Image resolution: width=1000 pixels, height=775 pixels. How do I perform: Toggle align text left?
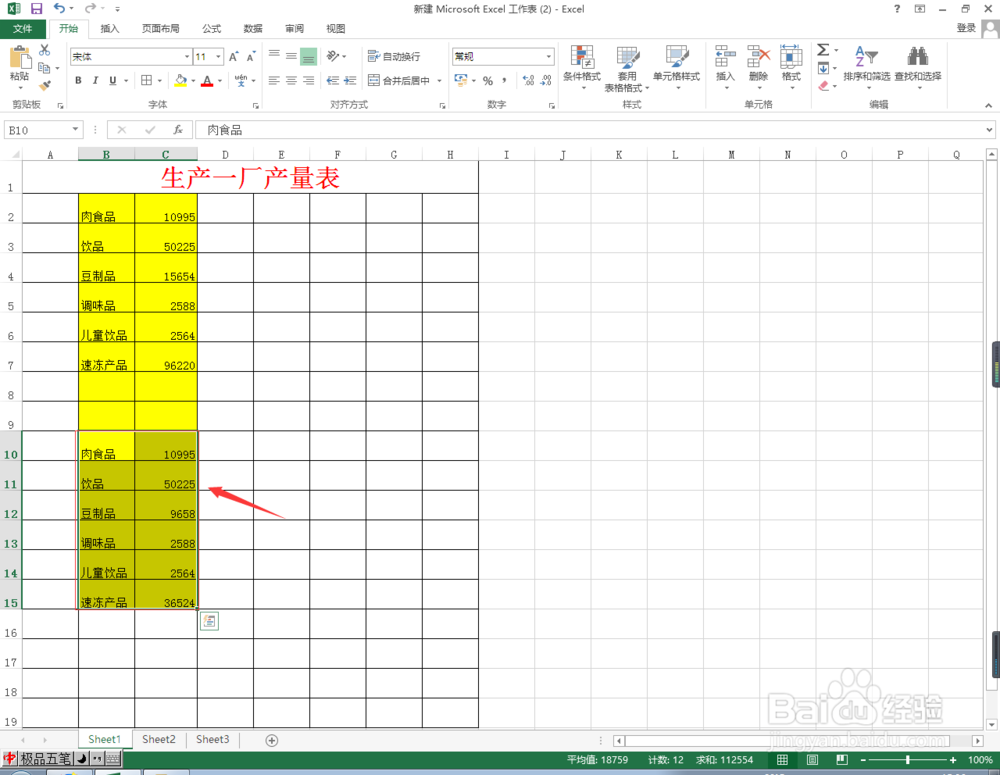[x=274, y=80]
